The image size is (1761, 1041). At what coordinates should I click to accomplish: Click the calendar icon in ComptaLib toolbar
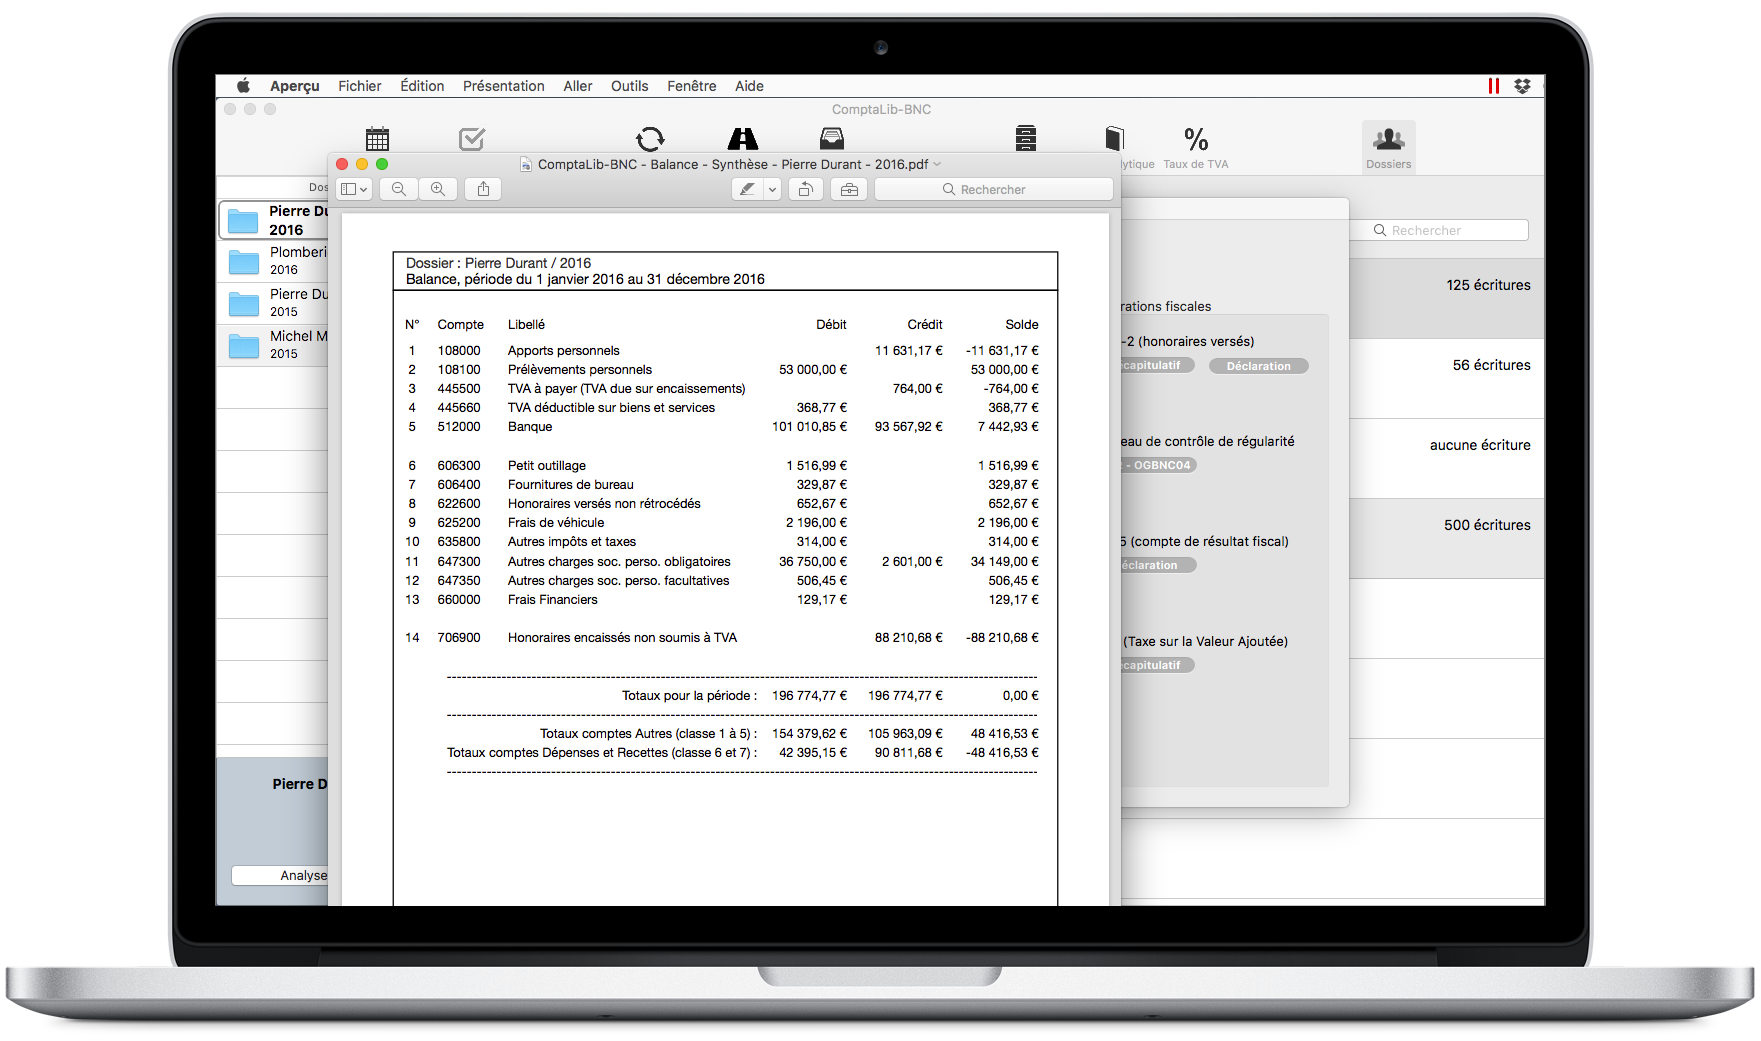[x=377, y=139]
